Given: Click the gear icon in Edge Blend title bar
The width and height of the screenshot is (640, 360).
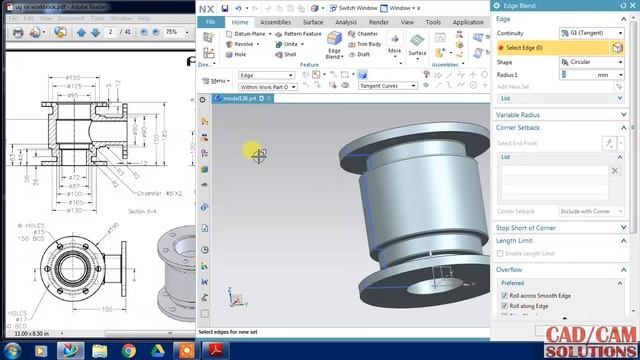Looking at the screenshot, I should (x=497, y=6).
